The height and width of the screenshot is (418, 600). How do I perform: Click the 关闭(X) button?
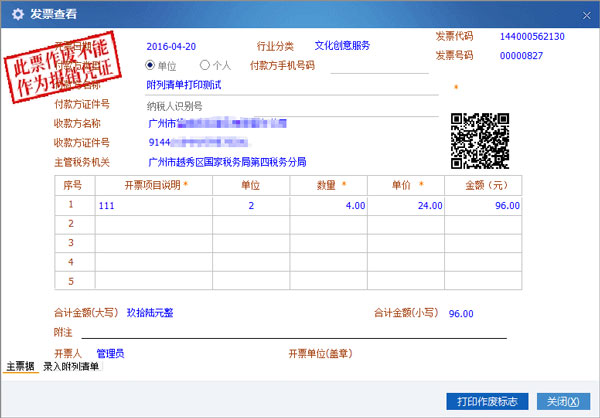(x=563, y=401)
